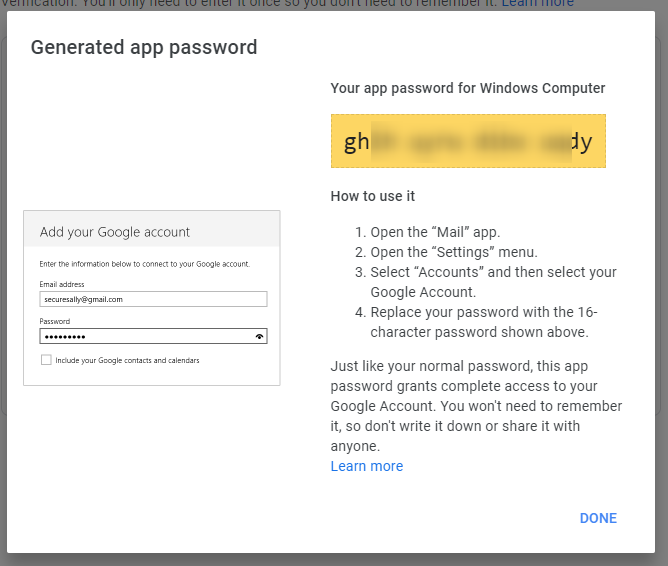This screenshot has width=668, height=566.
Task: Click the Add your Google account header
Action: point(115,232)
